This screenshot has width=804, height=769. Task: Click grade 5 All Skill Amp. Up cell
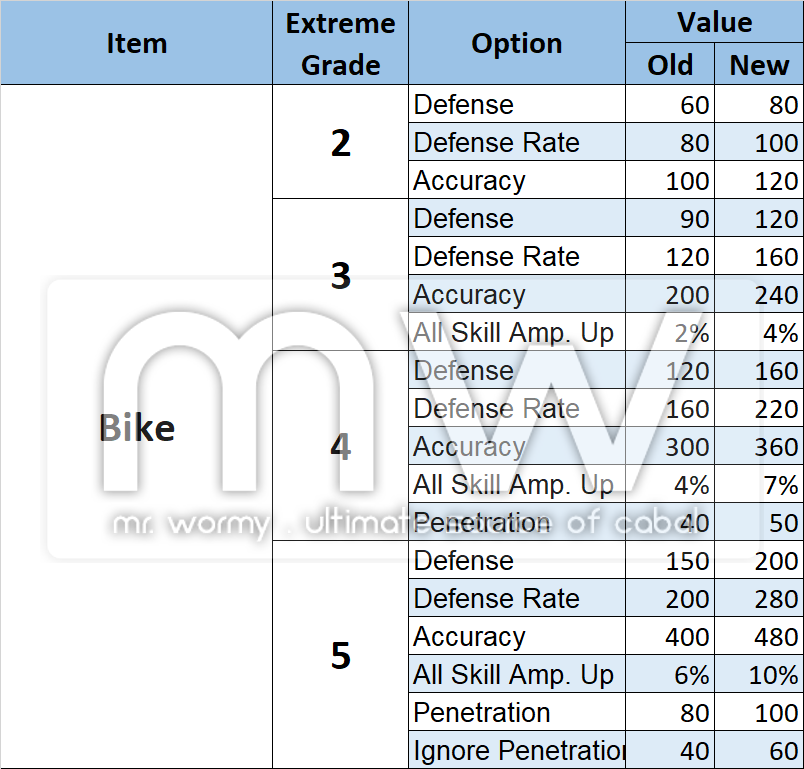516,675
